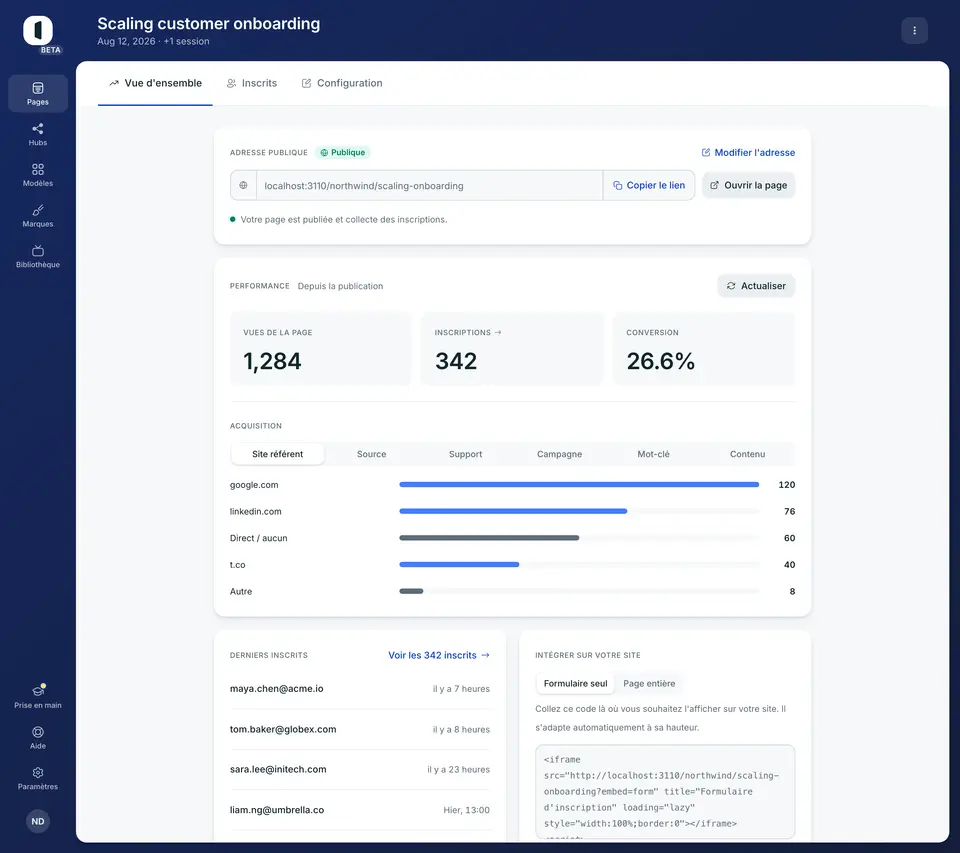Open Hubs in the sidebar
Image resolution: width=960 pixels, height=853 pixels.
point(38,134)
